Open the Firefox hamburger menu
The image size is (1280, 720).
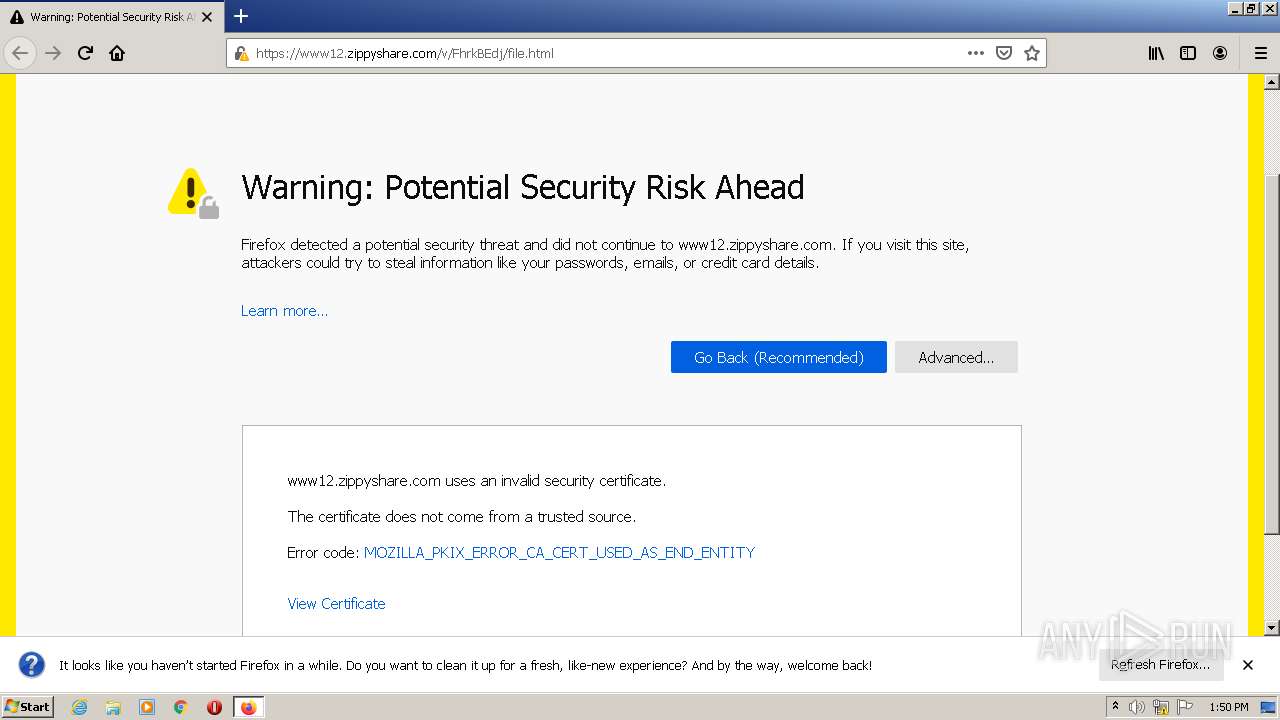(x=1260, y=53)
